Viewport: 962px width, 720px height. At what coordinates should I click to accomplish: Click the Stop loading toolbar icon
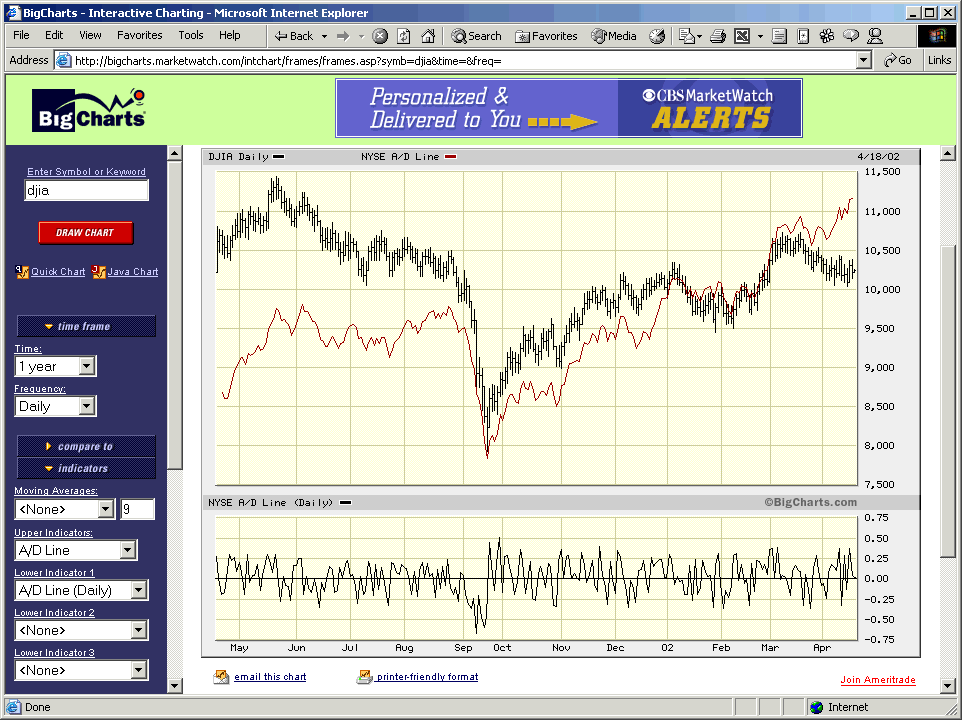pos(380,36)
